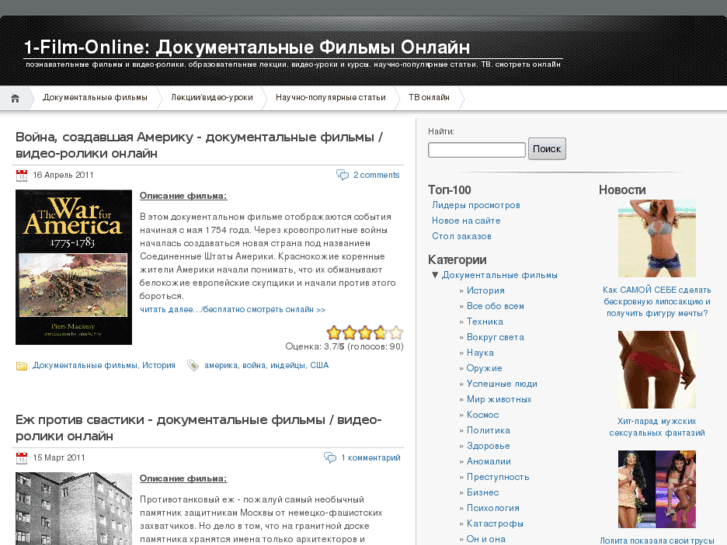Open The War for America poster thumbnail

(x=74, y=267)
